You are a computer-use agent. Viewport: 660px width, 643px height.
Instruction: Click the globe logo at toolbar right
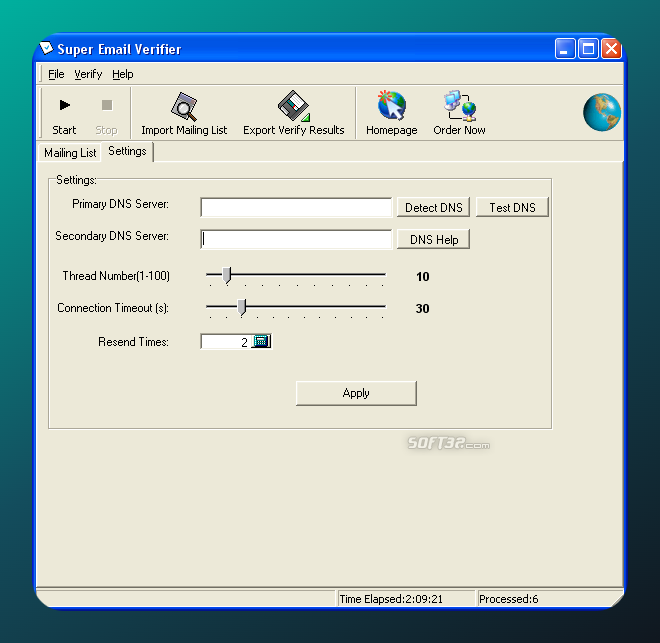(602, 113)
